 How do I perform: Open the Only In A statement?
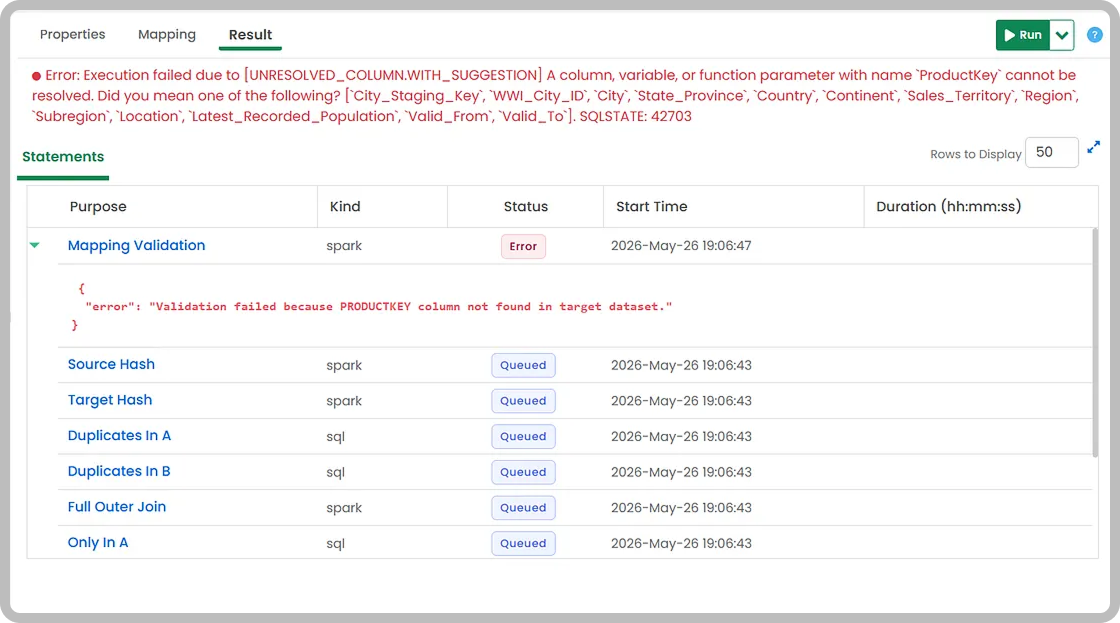click(x=98, y=543)
